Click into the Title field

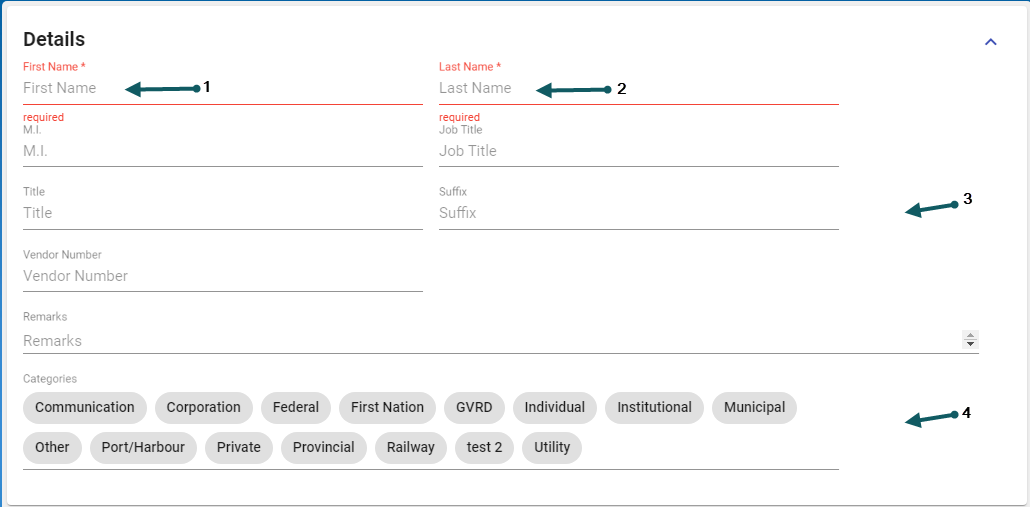point(222,213)
